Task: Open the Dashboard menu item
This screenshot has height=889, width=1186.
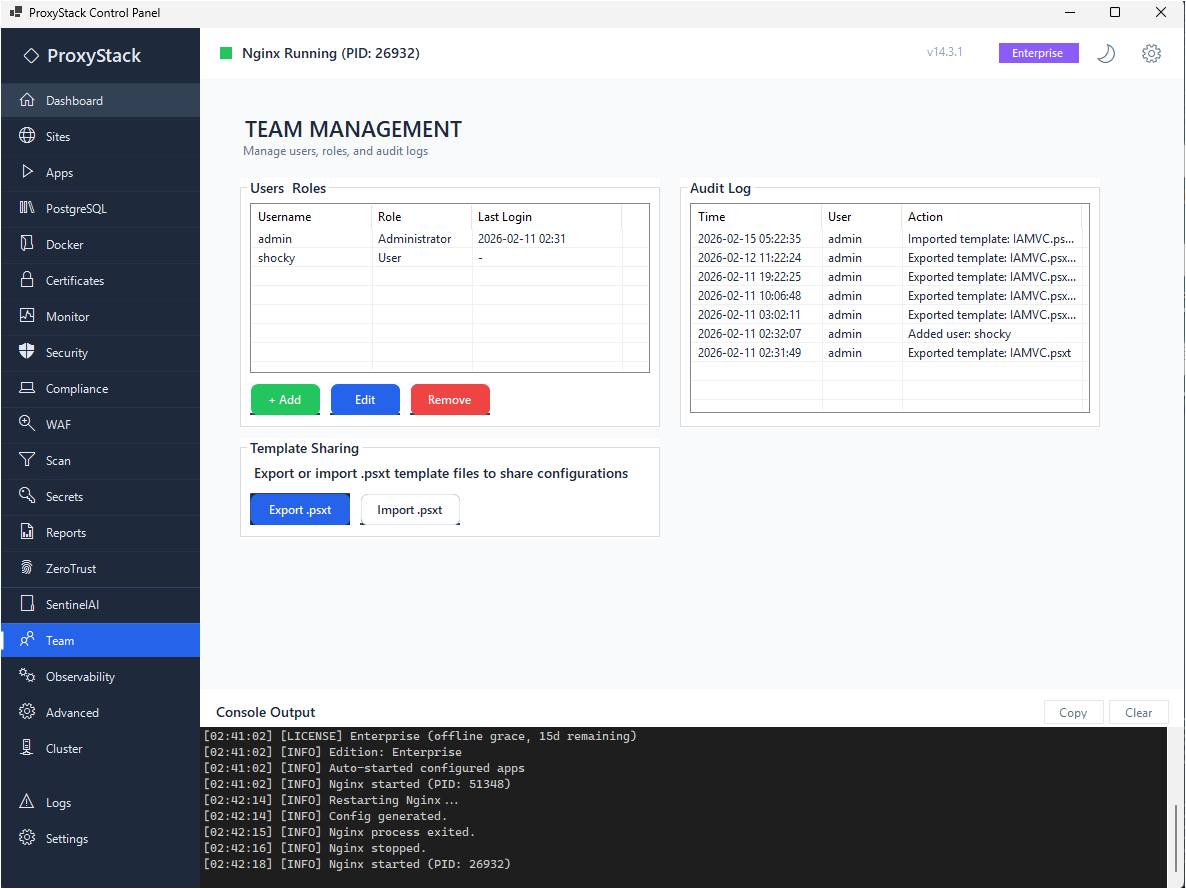Action: [101, 101]
